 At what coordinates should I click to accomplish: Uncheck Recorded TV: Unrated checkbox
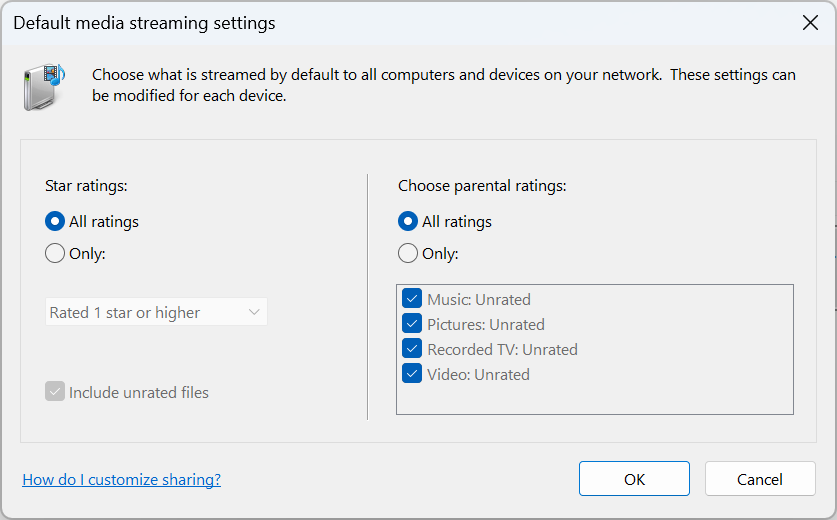412,349
